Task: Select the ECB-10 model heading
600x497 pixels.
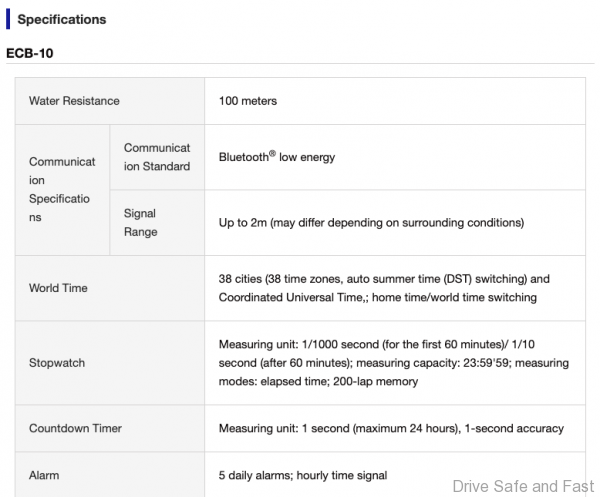Action: click(29, 52)
